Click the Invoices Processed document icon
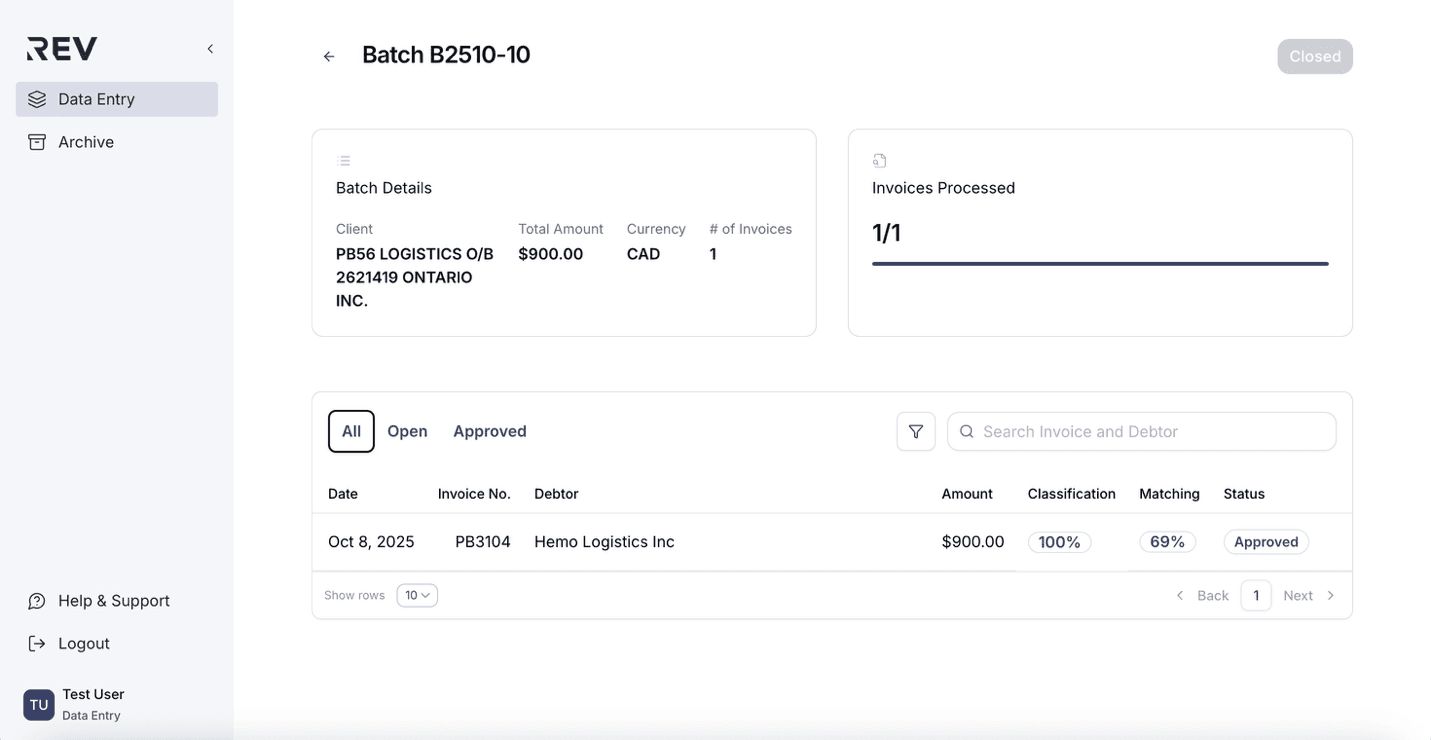The image size is (1431, 740). click(880, 161)
